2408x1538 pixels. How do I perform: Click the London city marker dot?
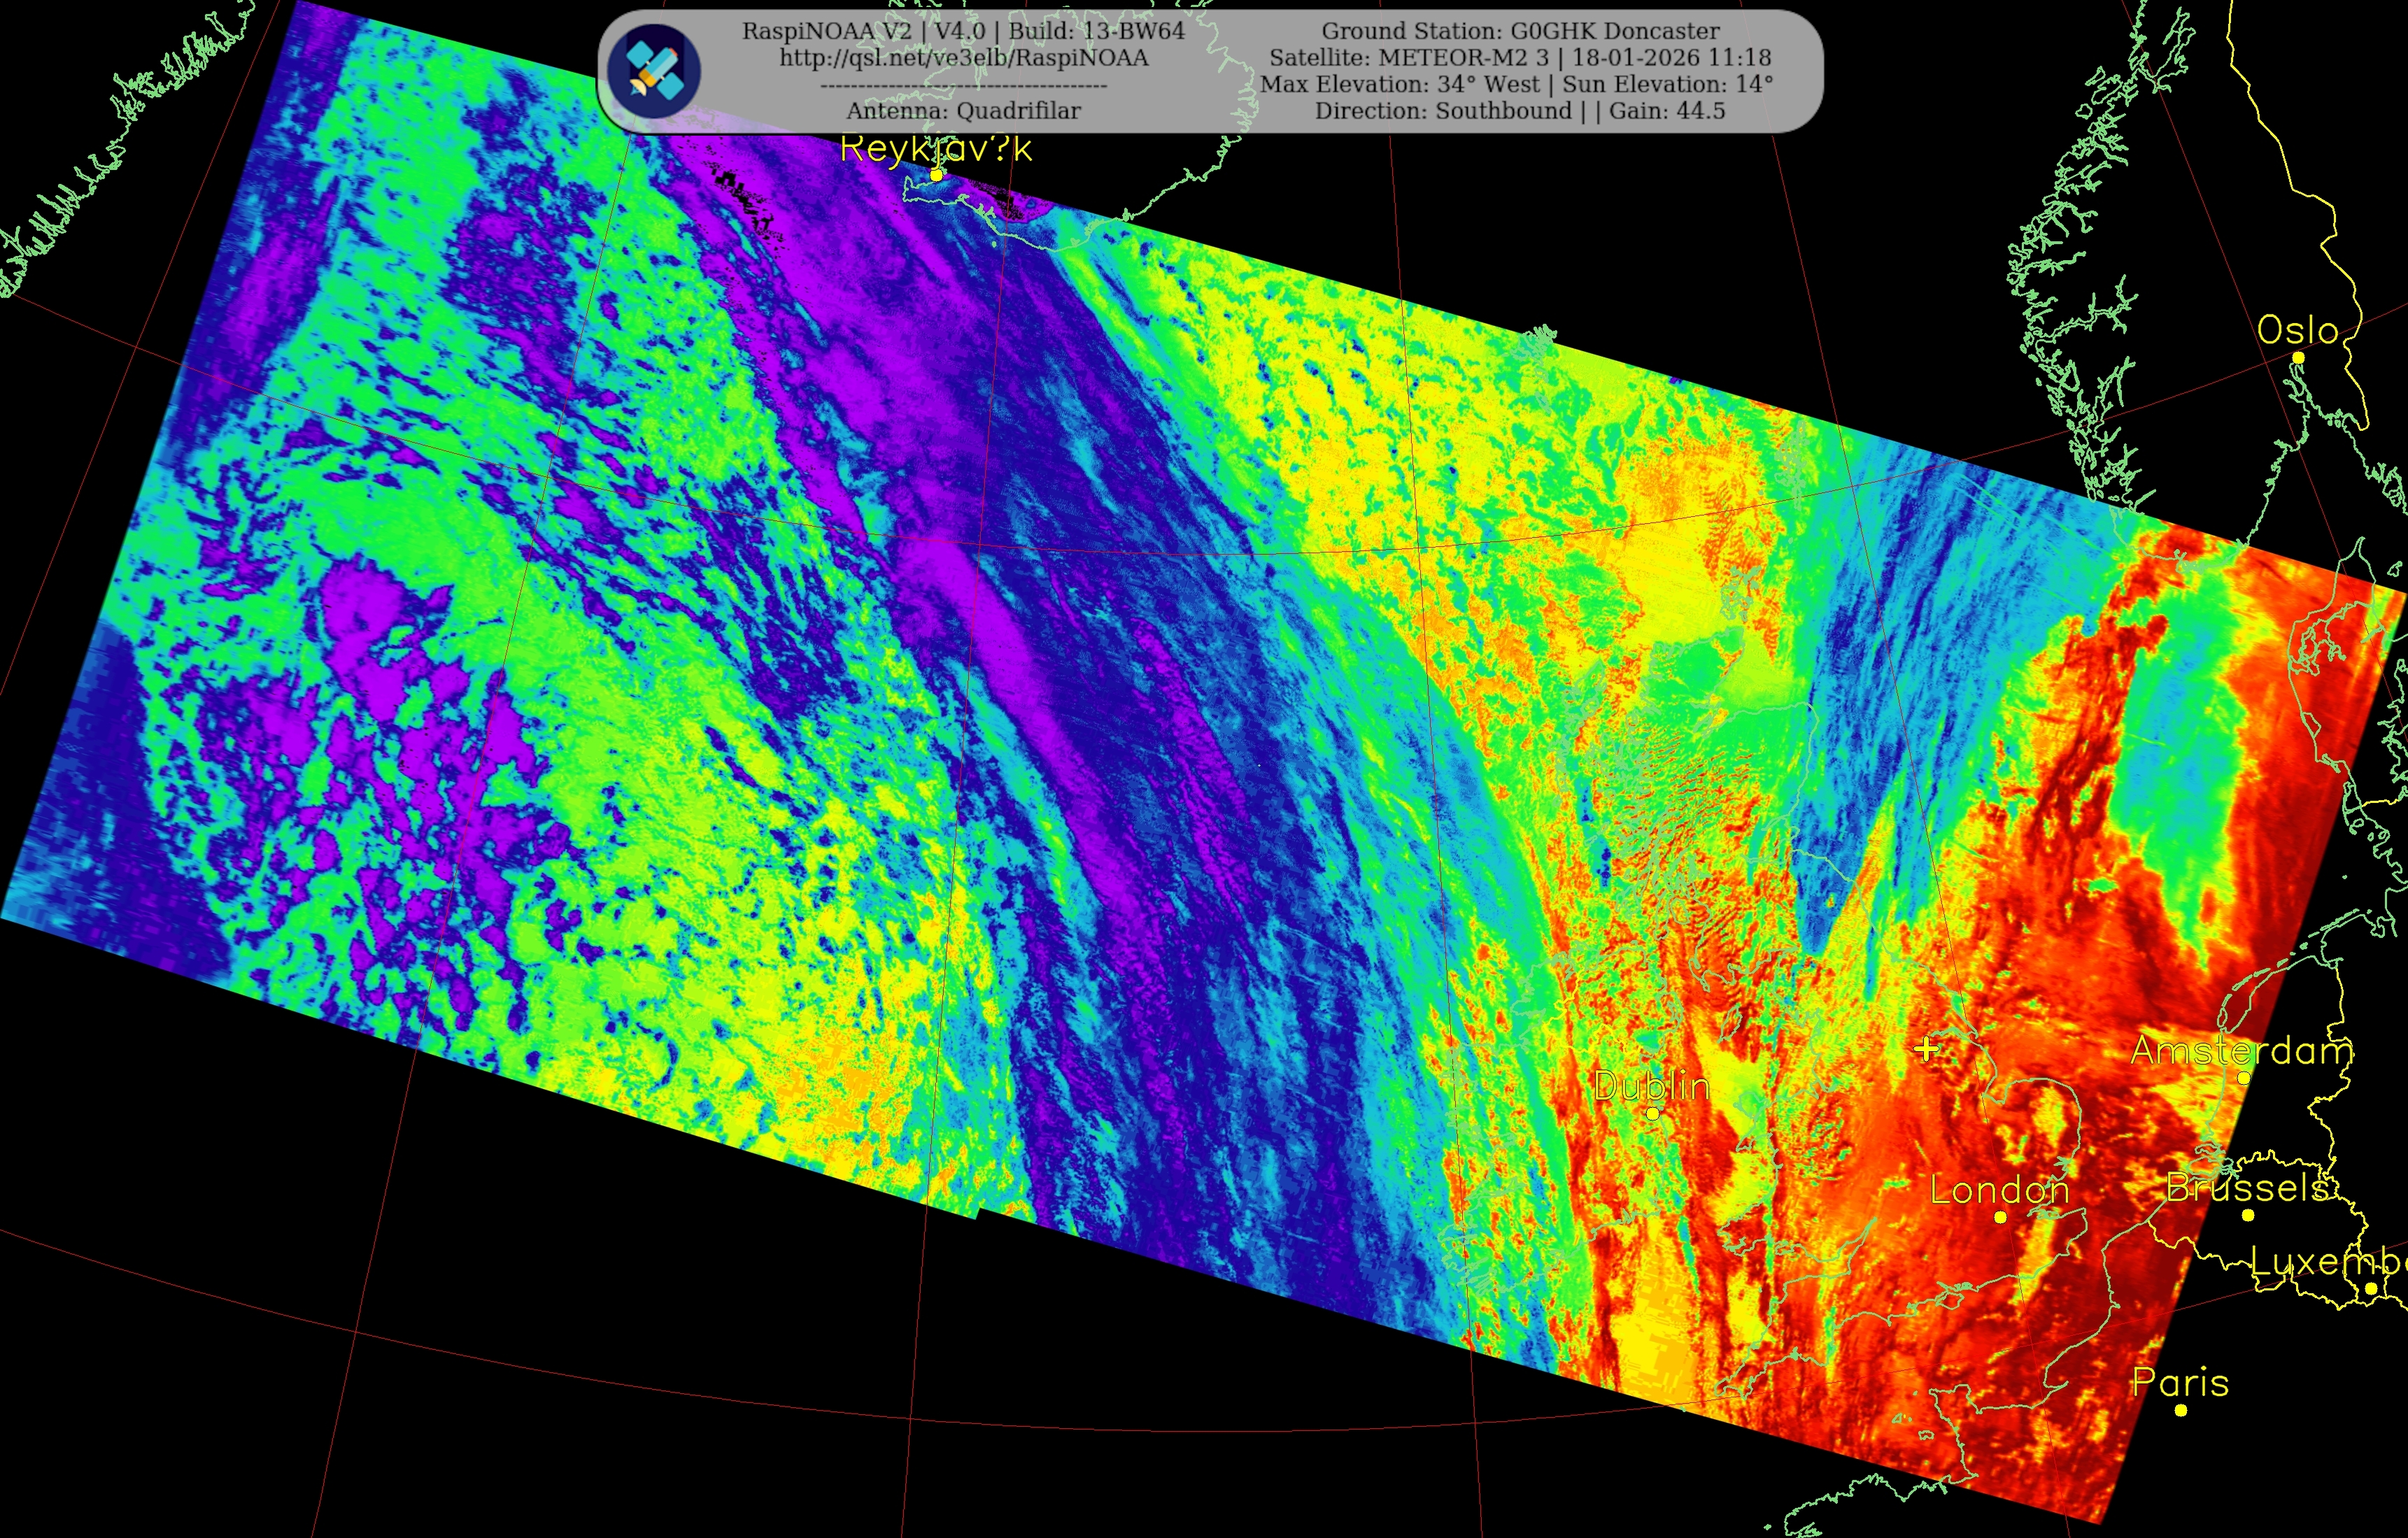click(x=2000, y=1217)
